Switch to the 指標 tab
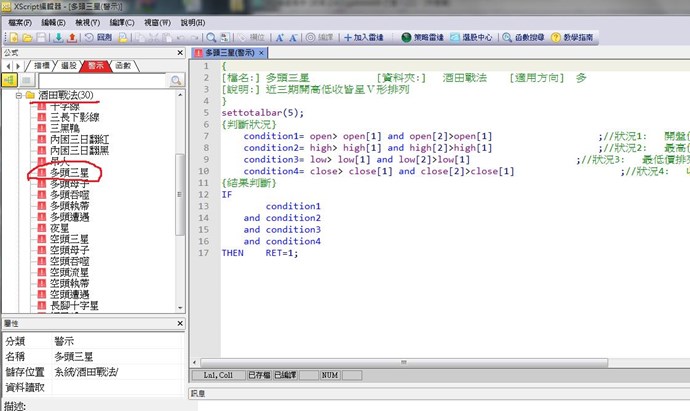Screen dimensions: 690x411 click(x=43, y=65)
